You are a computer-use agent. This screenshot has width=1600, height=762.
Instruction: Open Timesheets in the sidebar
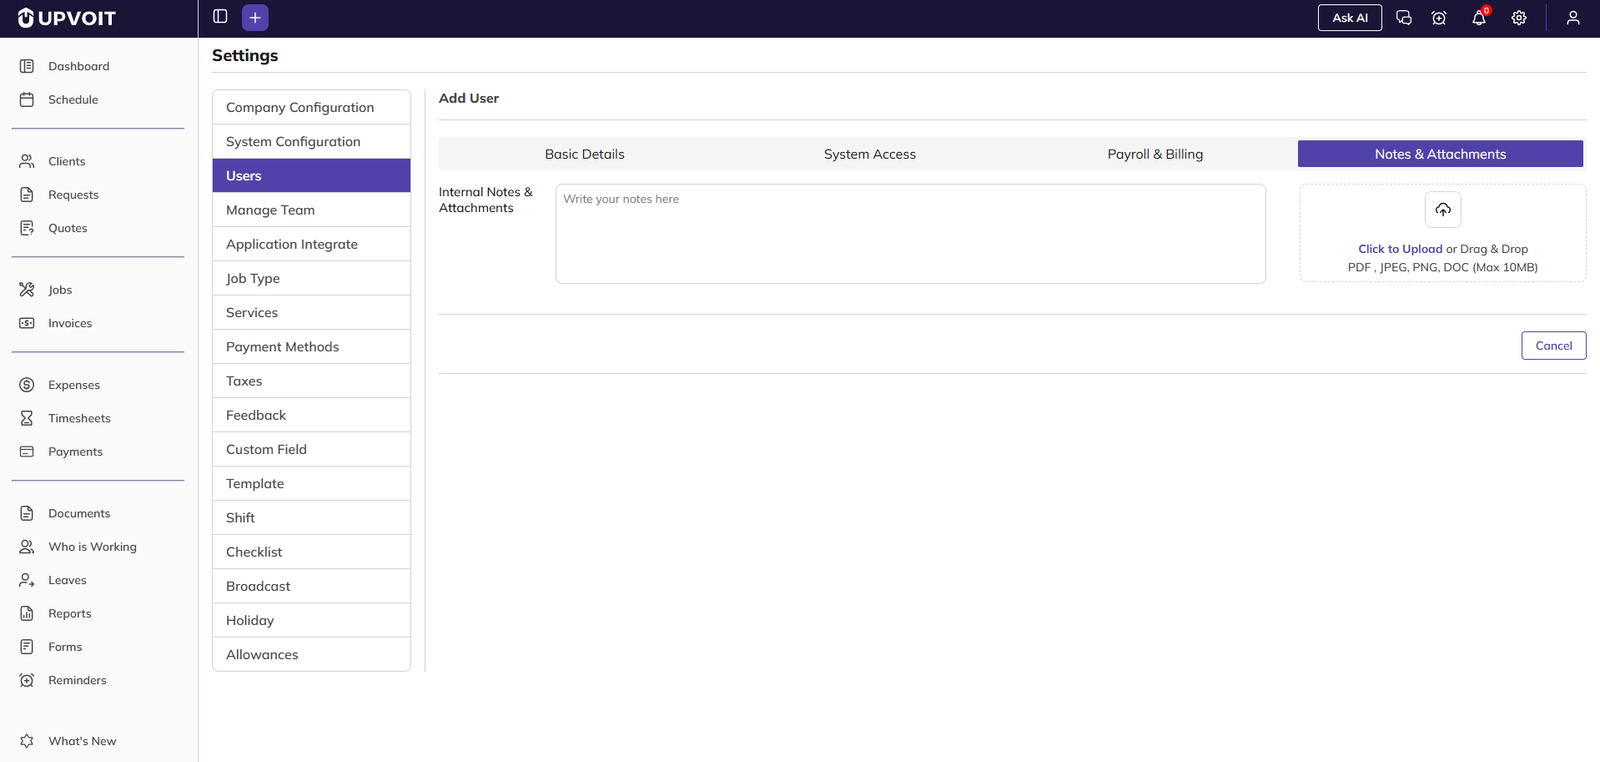coord(79,418)
